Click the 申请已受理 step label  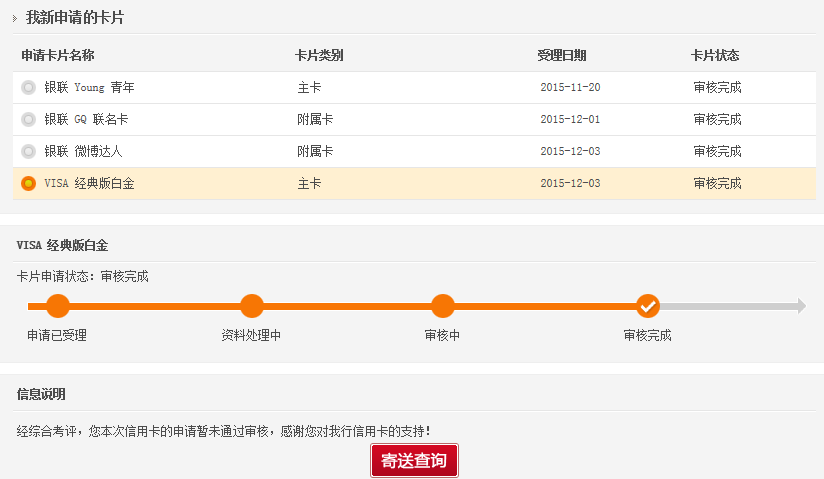click(57, 335)
